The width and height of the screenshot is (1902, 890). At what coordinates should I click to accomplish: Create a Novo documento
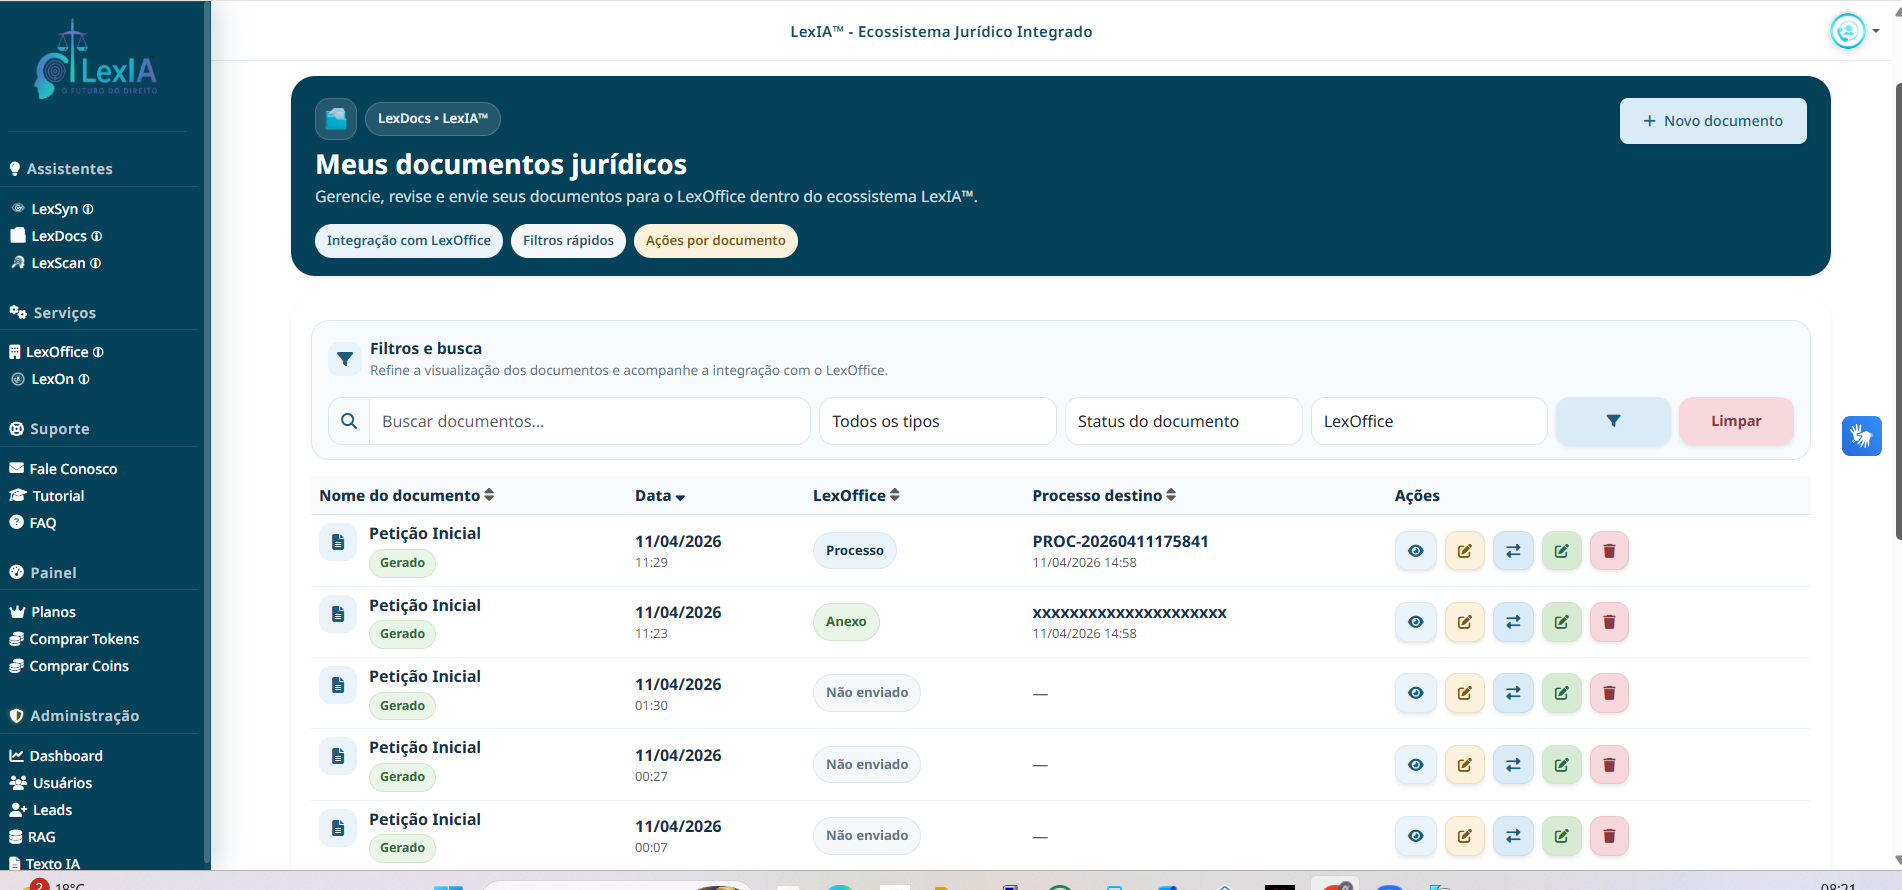(1713, 121)
